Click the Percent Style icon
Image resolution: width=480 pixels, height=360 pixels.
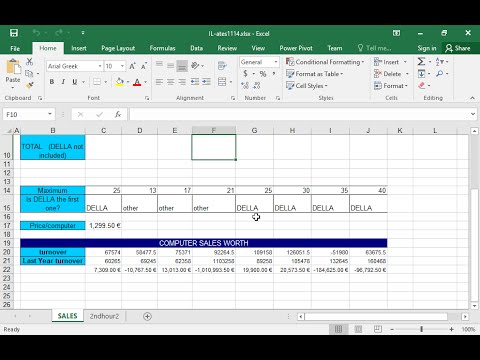pos(263,74)
